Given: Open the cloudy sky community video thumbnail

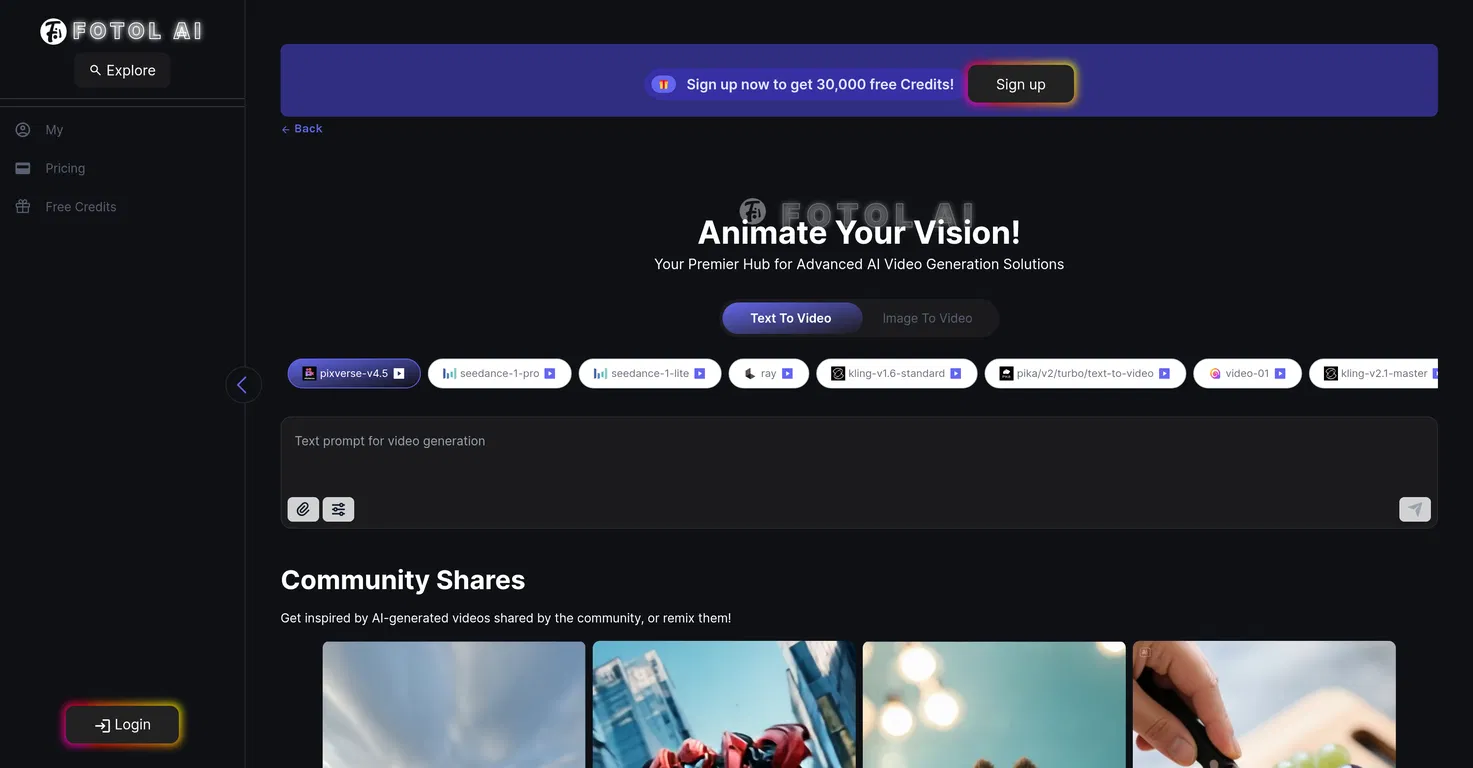Looking at the screenshot, I should pyautogui.click(x=454, y=705).
